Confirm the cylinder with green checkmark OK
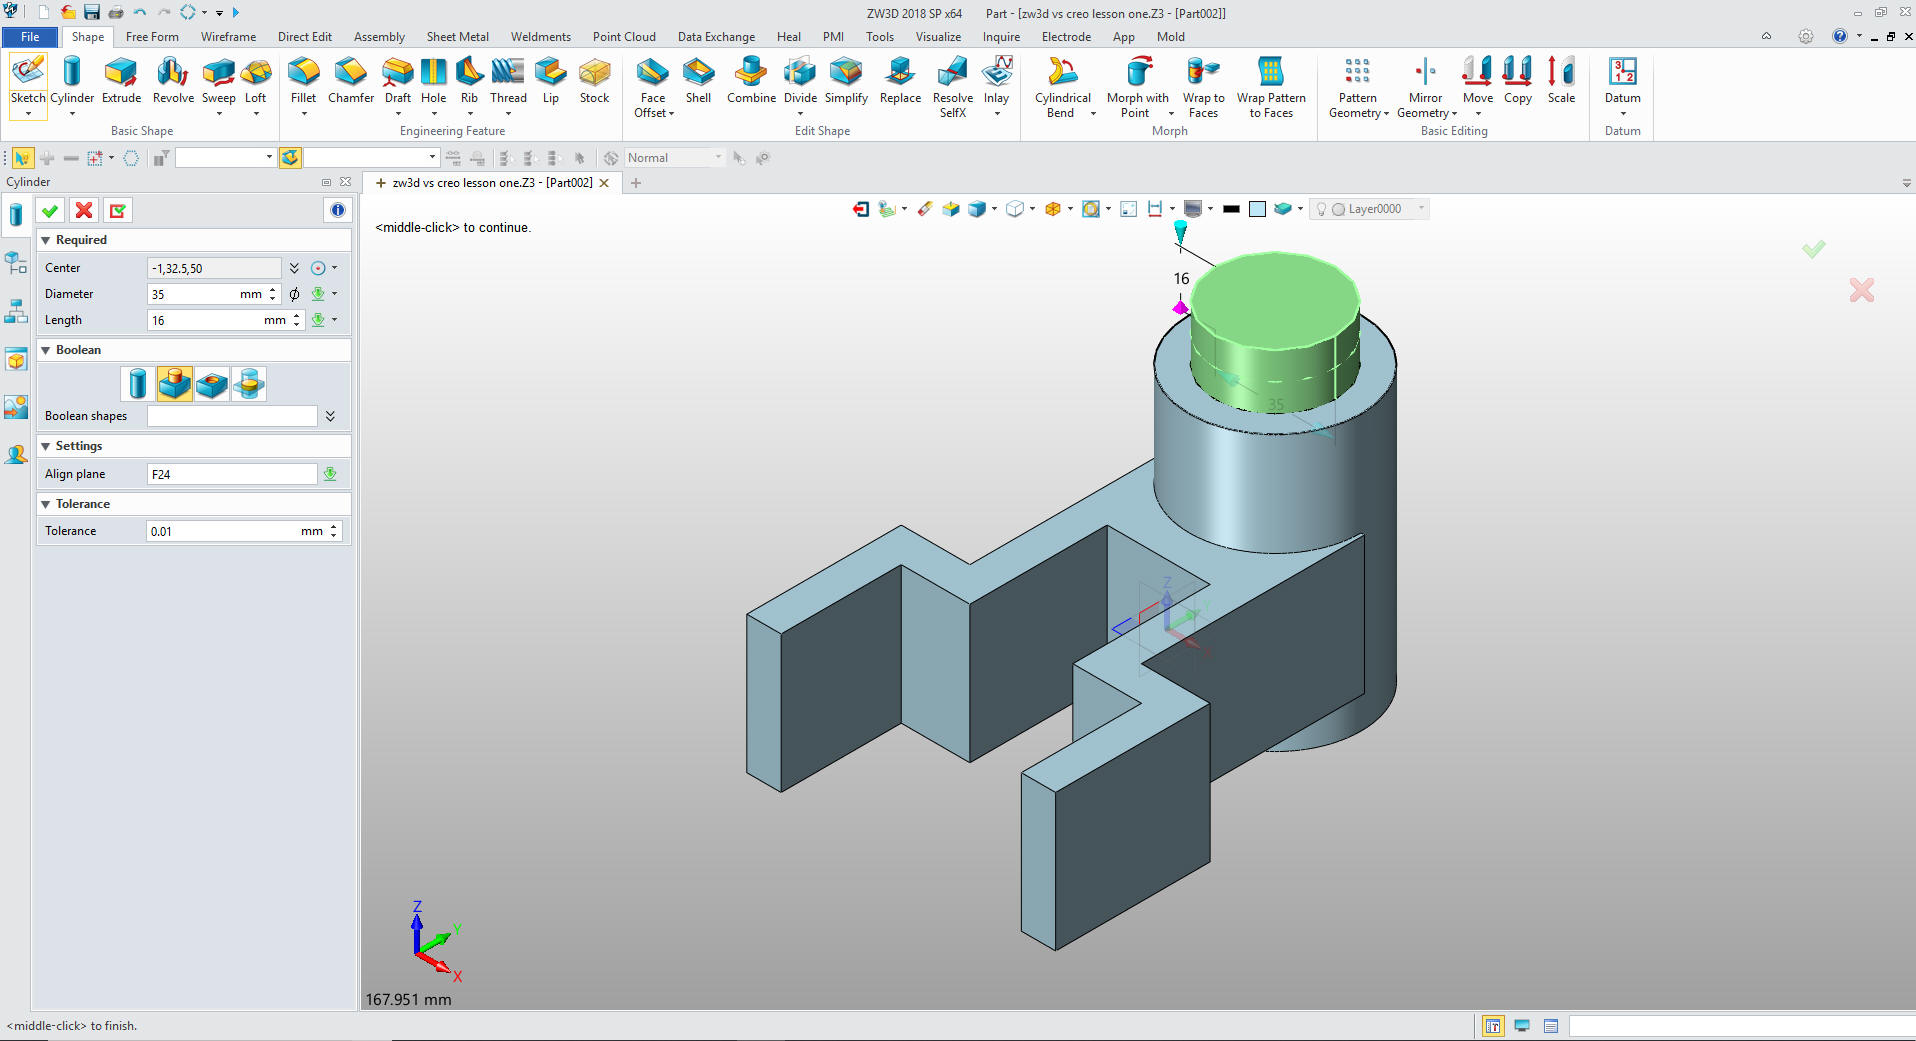Image resolution: width=1916 pixels, height=1041 pixels. point(50,211)
